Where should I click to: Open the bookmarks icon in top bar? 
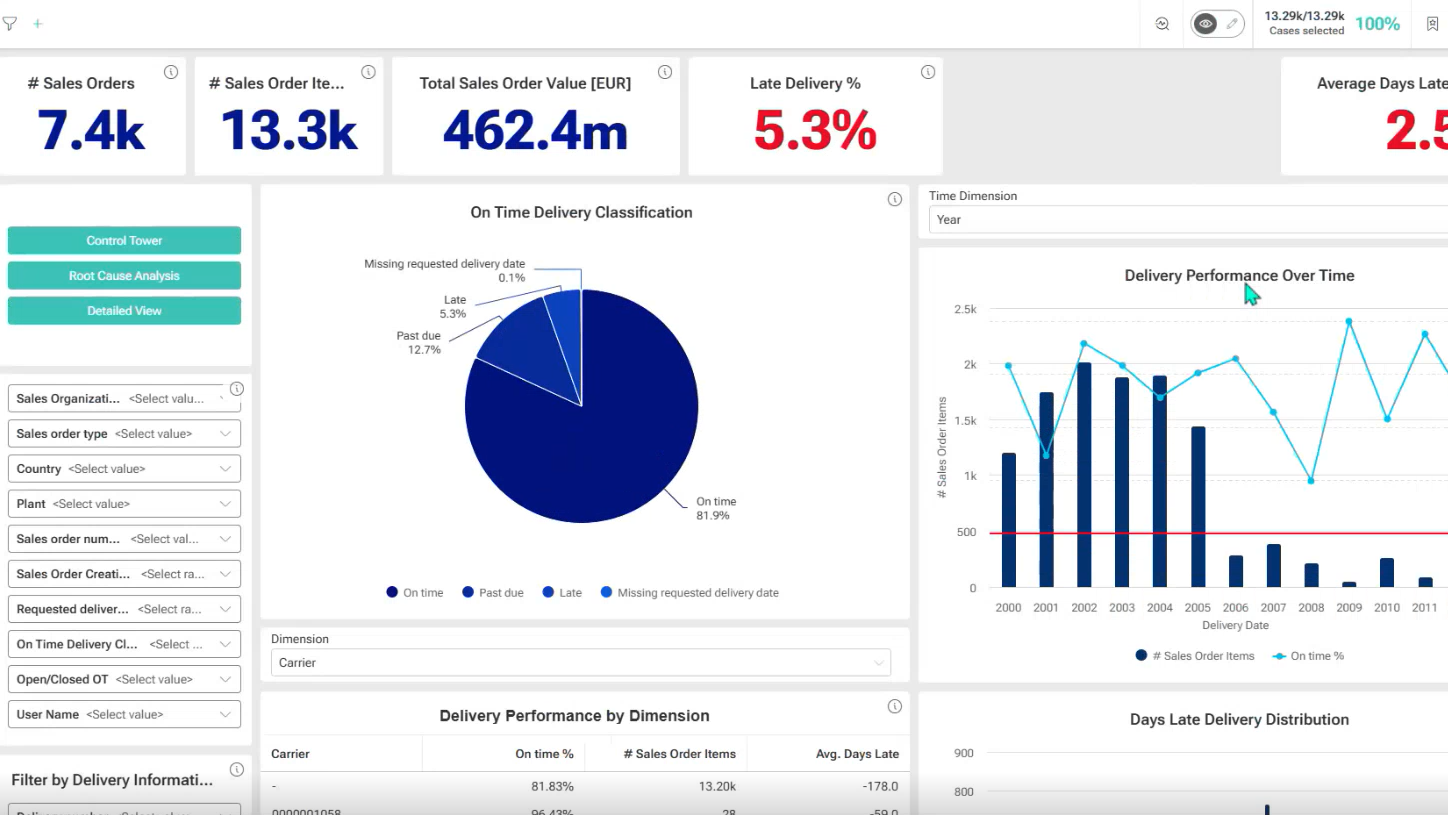coord(1431,24)
